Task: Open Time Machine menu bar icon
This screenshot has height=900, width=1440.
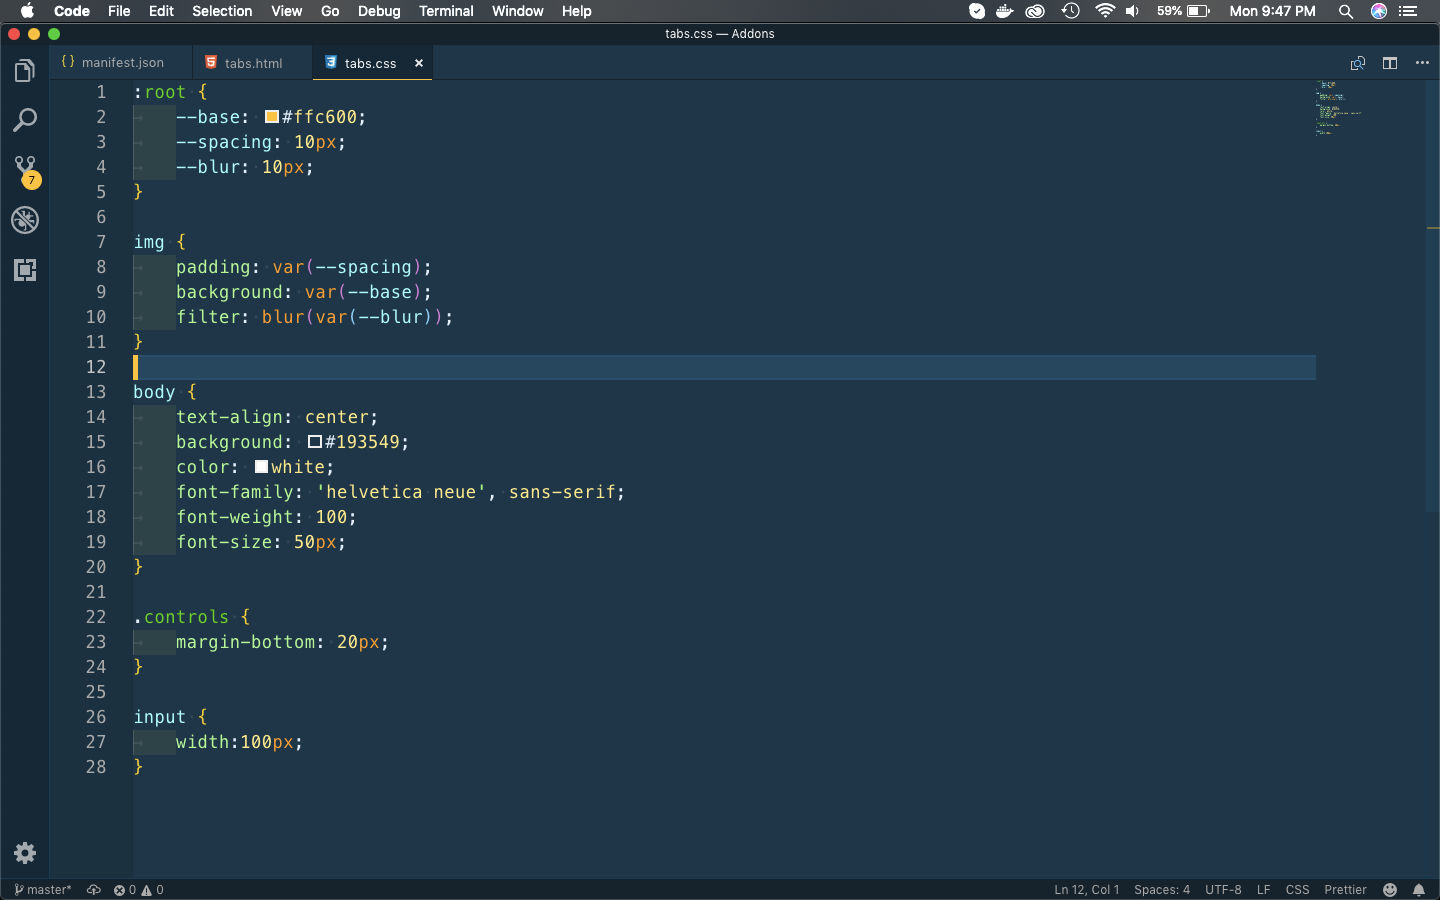Action: pyautogui.click(x=1071, y=11)
